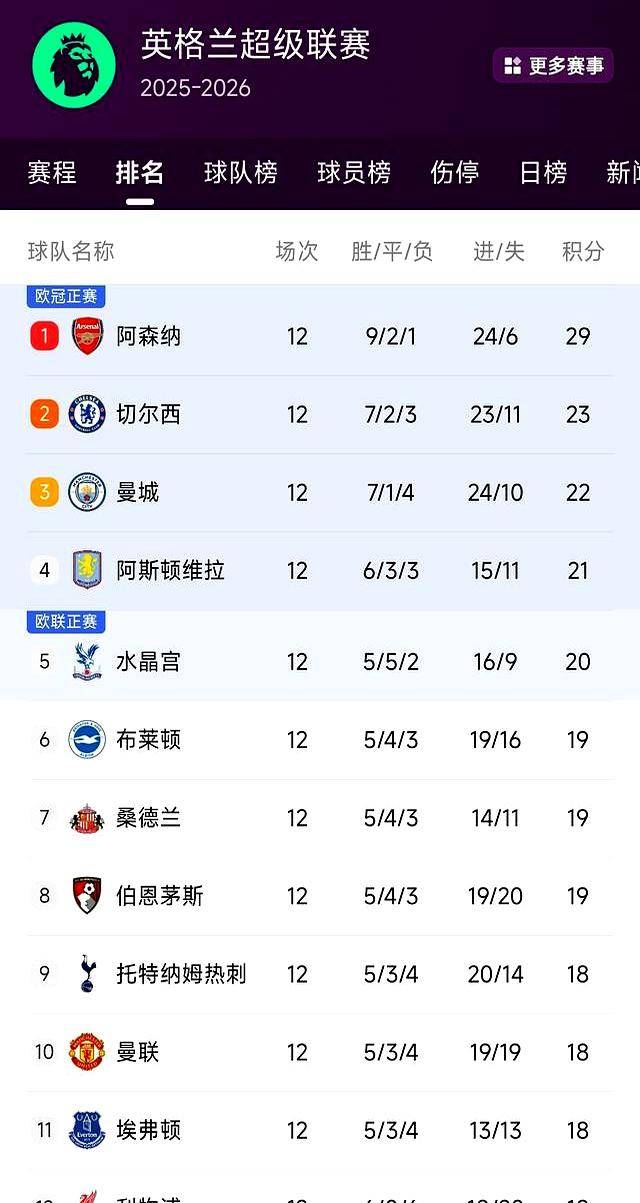Select the 伤停 tab
The width and height of the screenshot is (640, 1203).
pos(454,173)
